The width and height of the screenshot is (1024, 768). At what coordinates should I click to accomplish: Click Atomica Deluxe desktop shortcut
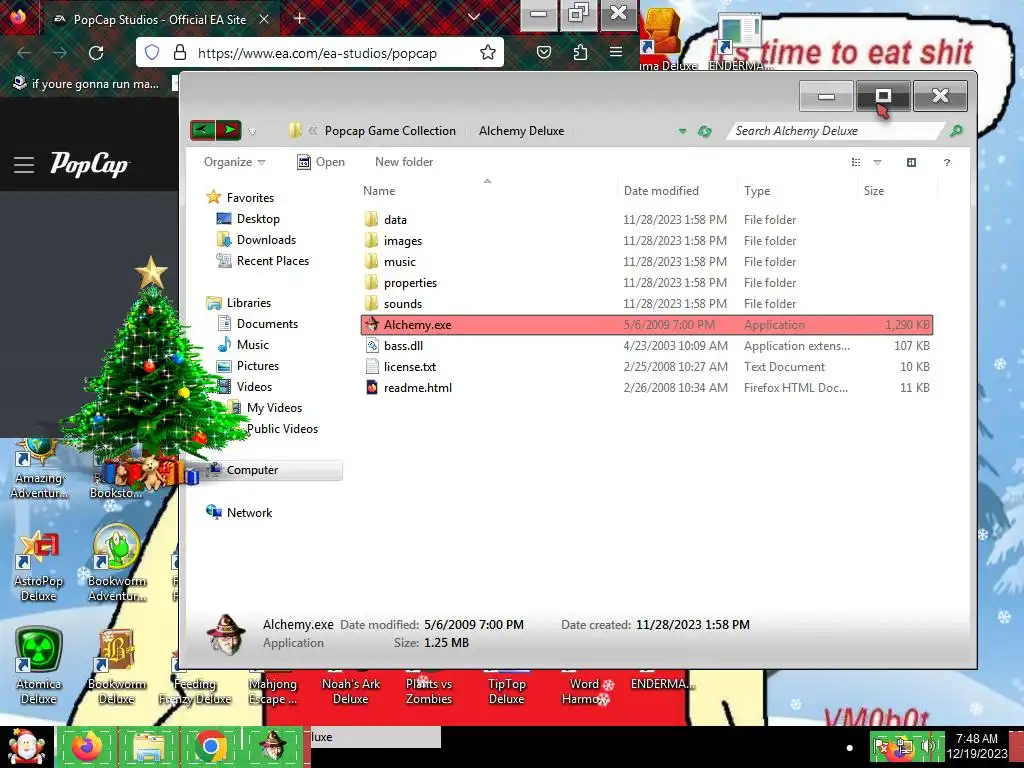pos(39,666)
